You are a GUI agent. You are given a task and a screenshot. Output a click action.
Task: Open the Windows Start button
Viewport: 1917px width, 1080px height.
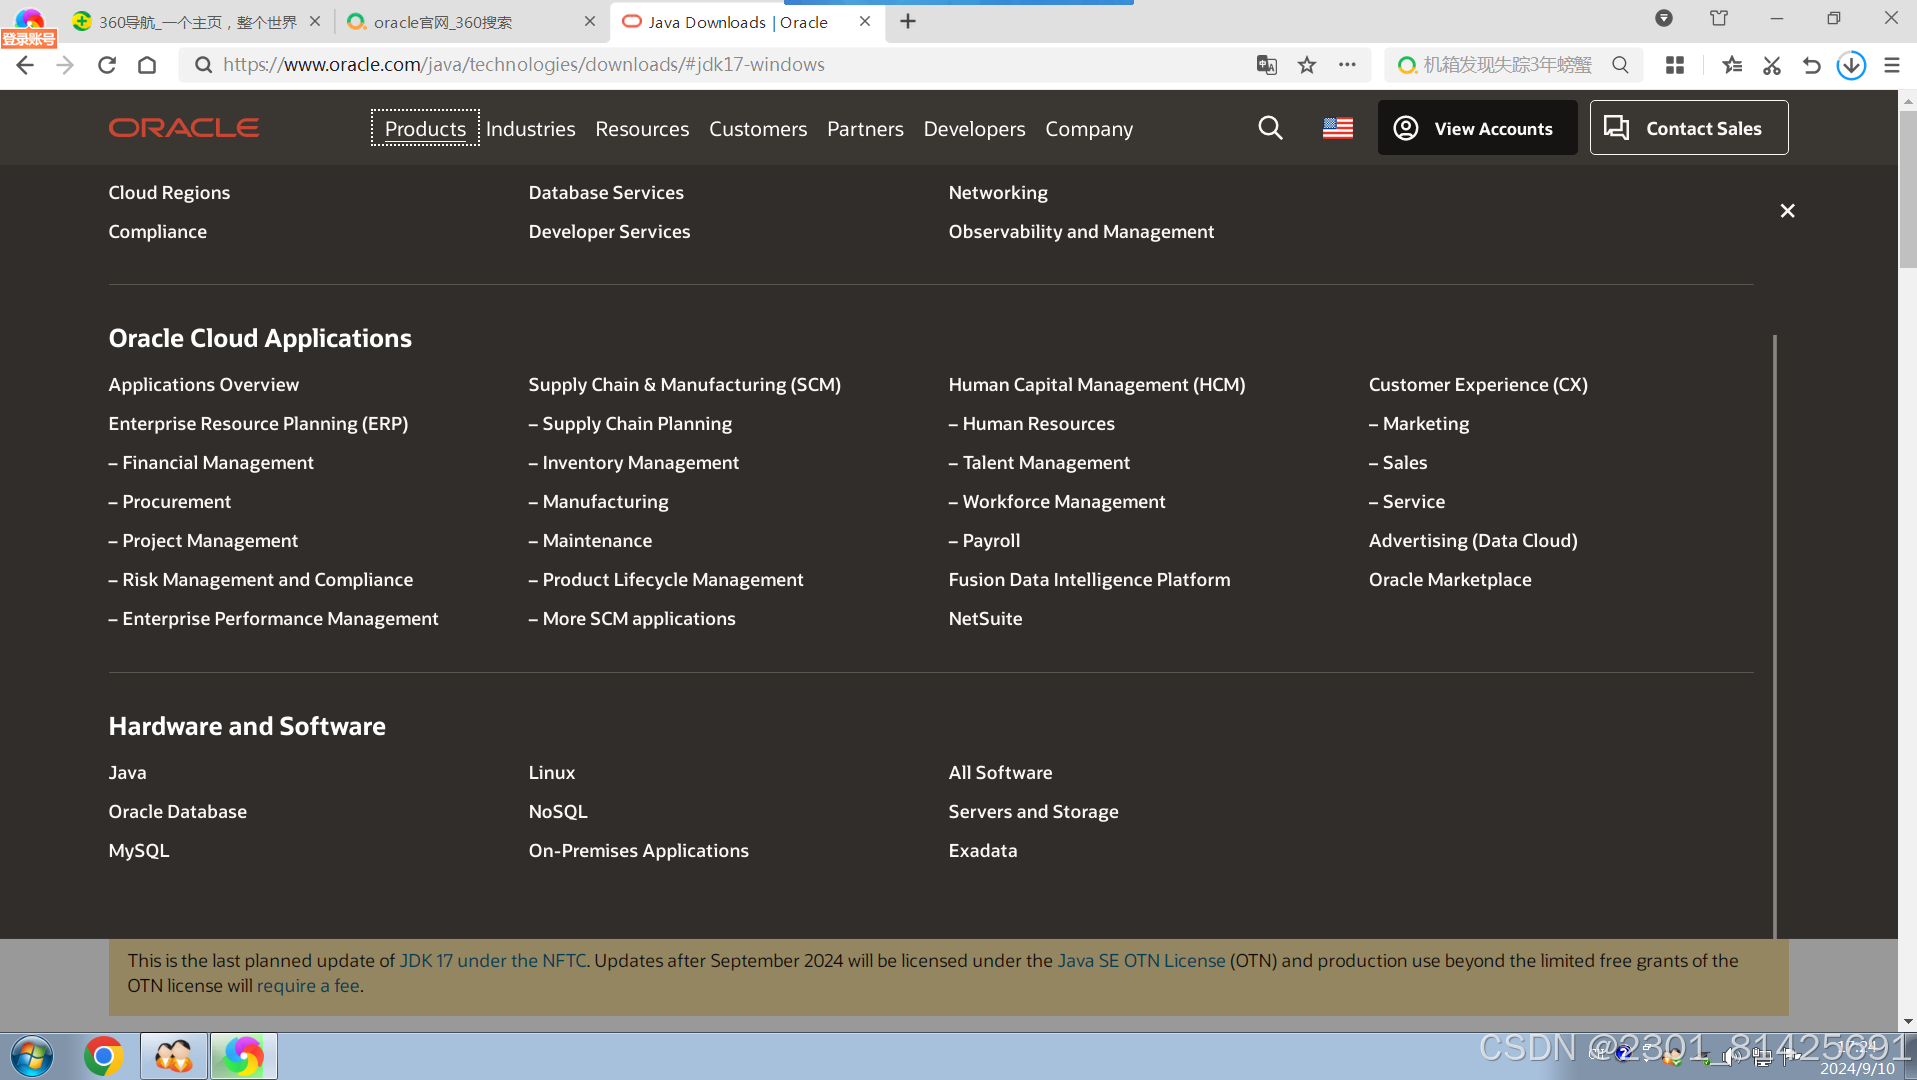pyautogui.click(x=32, y=1056)
